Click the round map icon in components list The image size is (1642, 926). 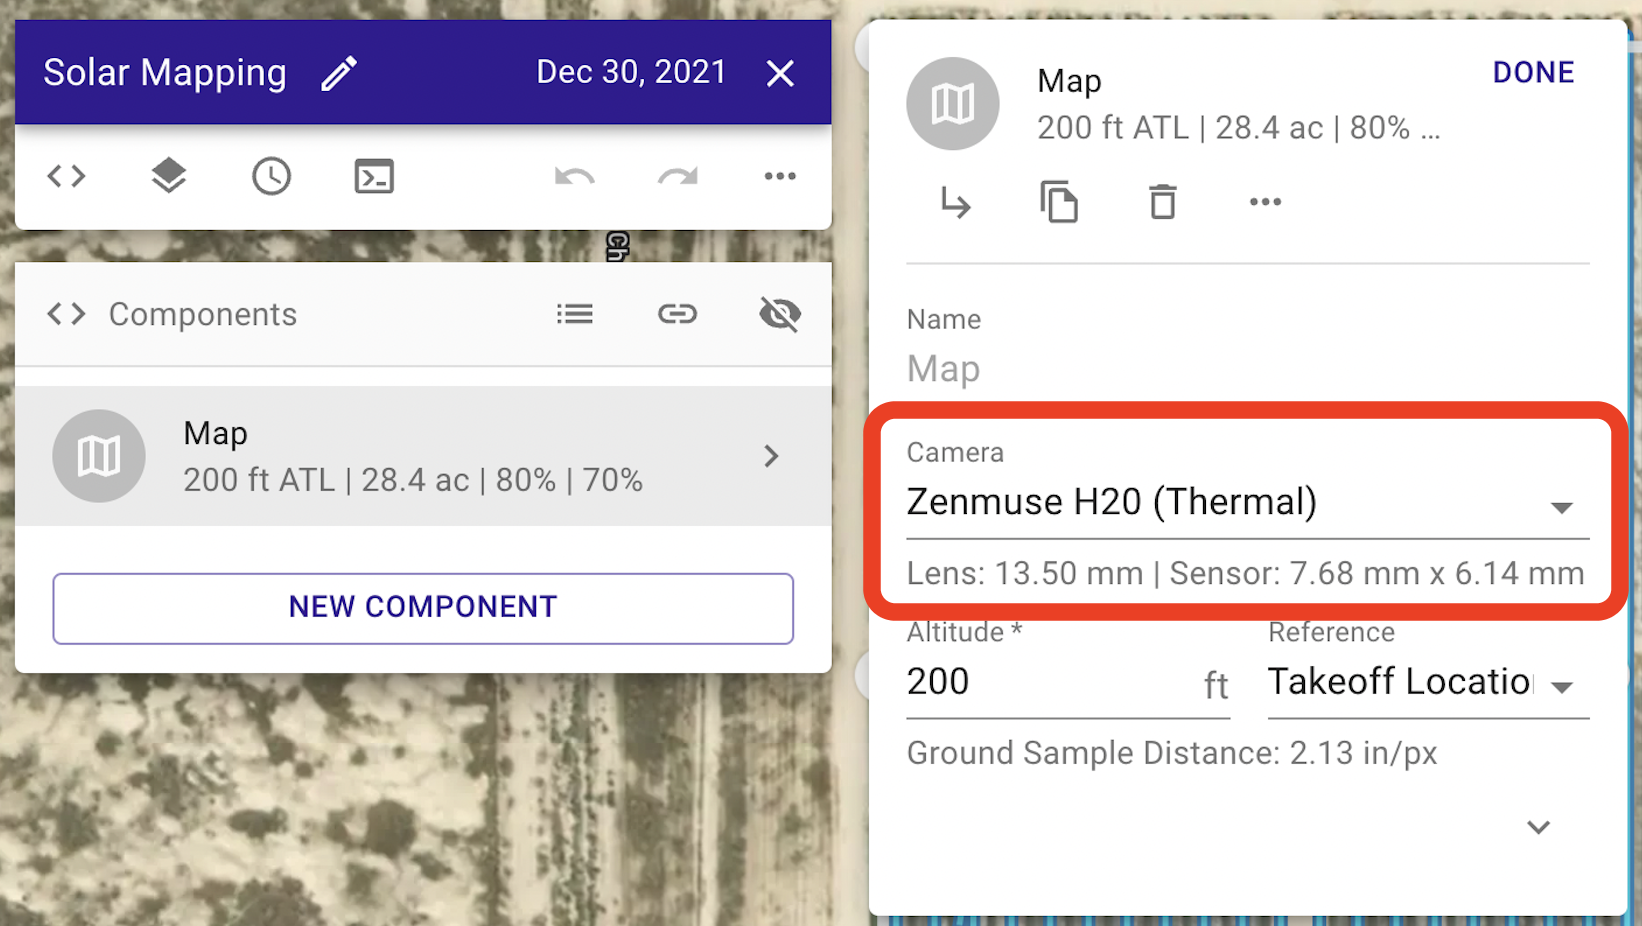99,456
